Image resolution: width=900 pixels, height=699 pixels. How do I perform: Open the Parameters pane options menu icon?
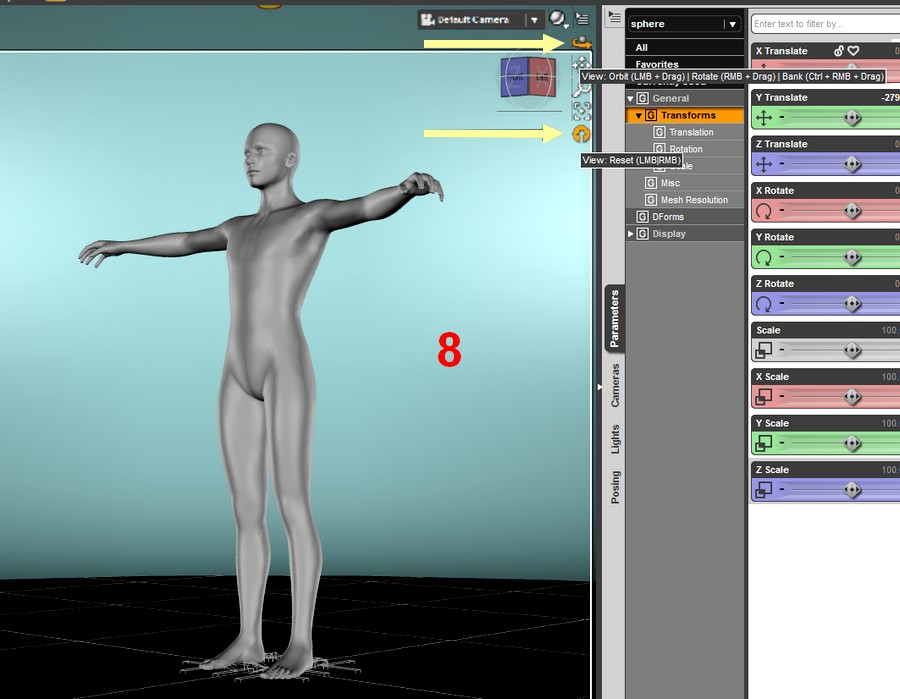[x=615, y=17]
